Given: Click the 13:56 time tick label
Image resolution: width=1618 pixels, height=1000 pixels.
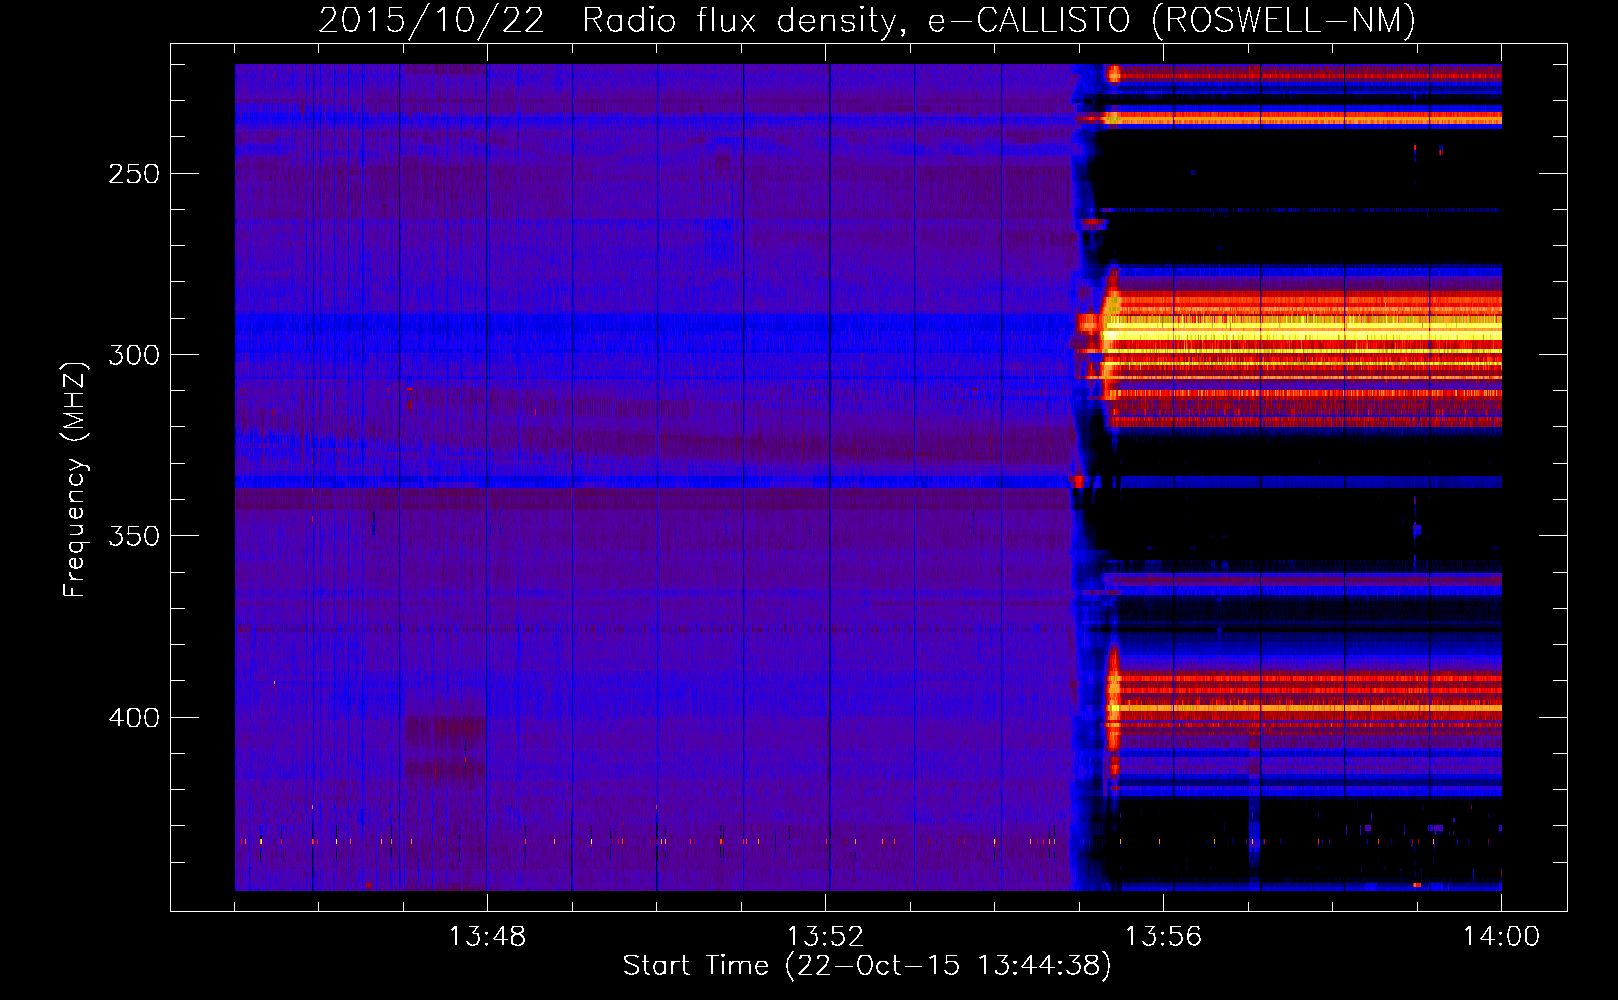Looking at the screenshot, I should pos(1163,937).
